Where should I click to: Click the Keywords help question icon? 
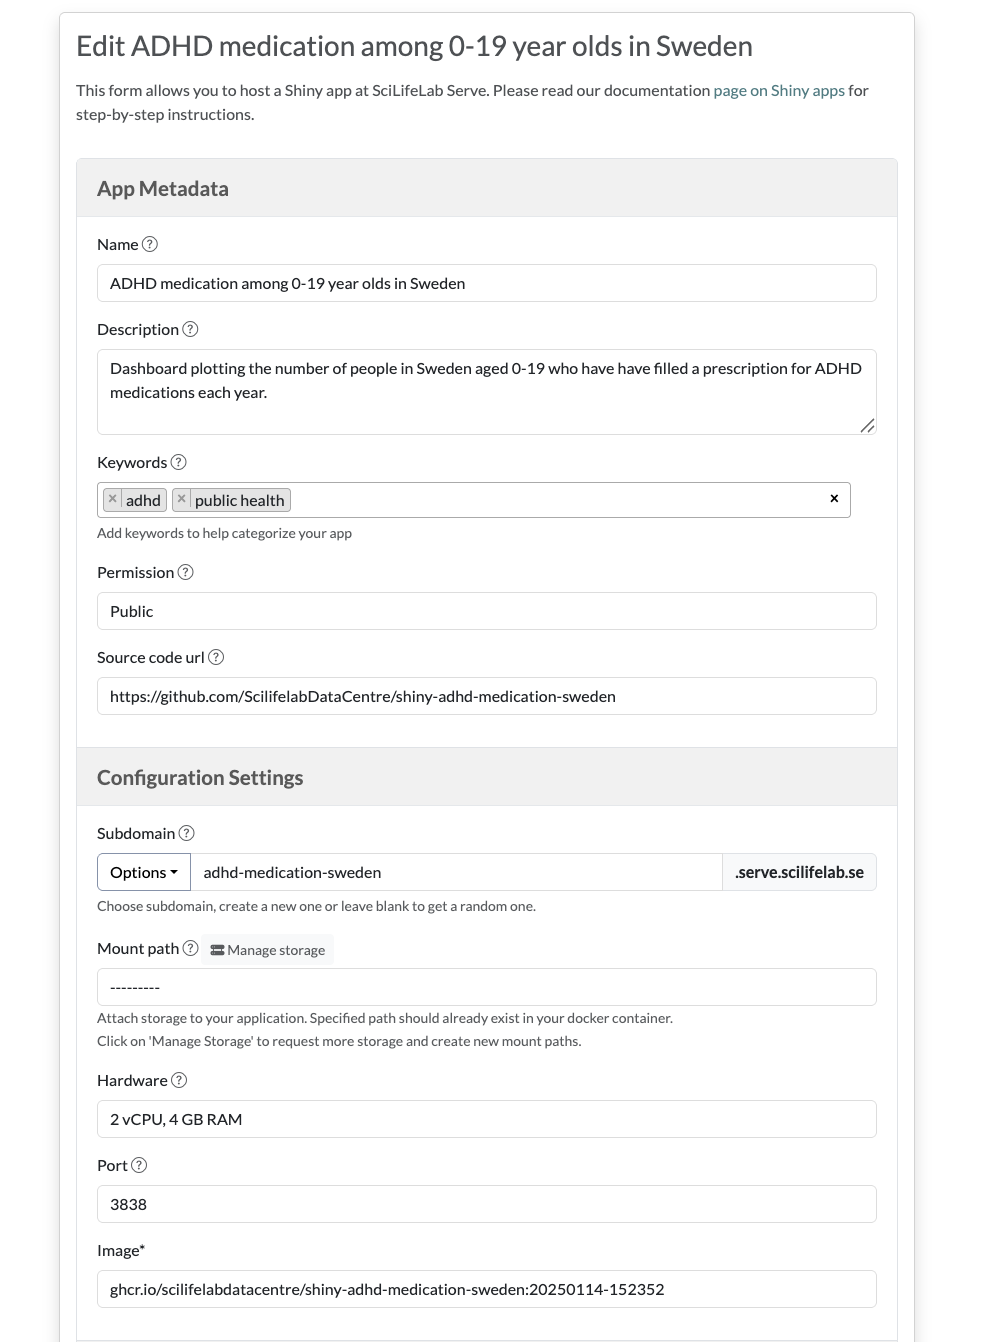179,462
